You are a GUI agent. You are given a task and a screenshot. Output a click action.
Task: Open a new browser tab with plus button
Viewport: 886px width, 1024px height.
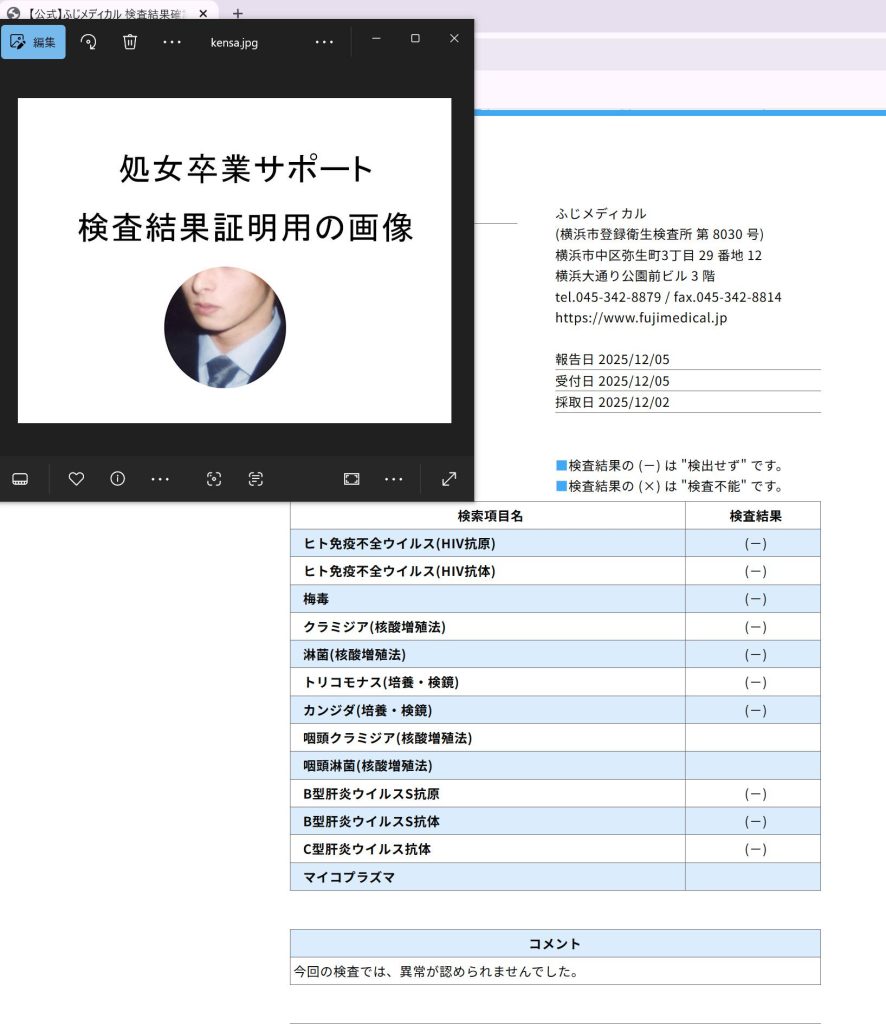point(238,14)
